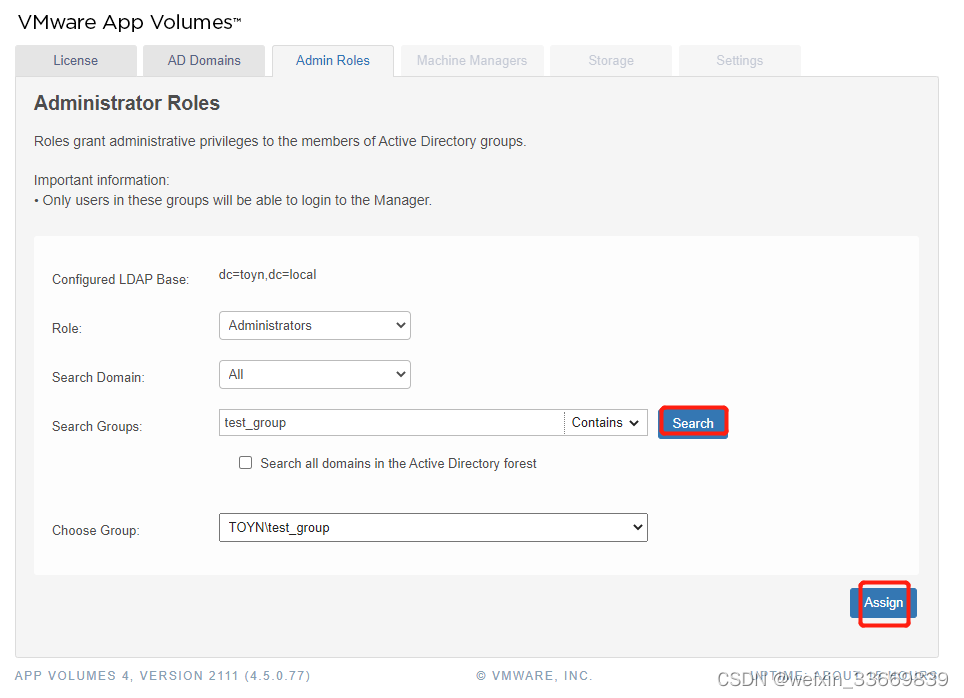Viewport: 964px width, 698px height.
Task: Click the VMware, Inc. copyright text
Action: pos(534,676)
